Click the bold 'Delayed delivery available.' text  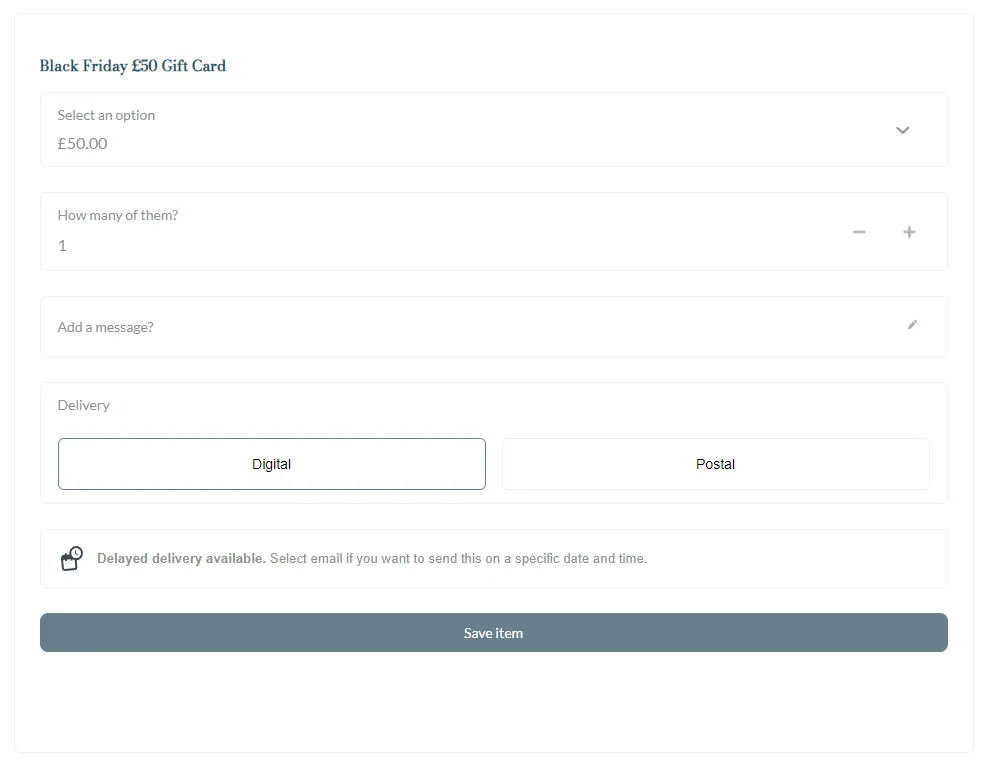pos(181,558)
